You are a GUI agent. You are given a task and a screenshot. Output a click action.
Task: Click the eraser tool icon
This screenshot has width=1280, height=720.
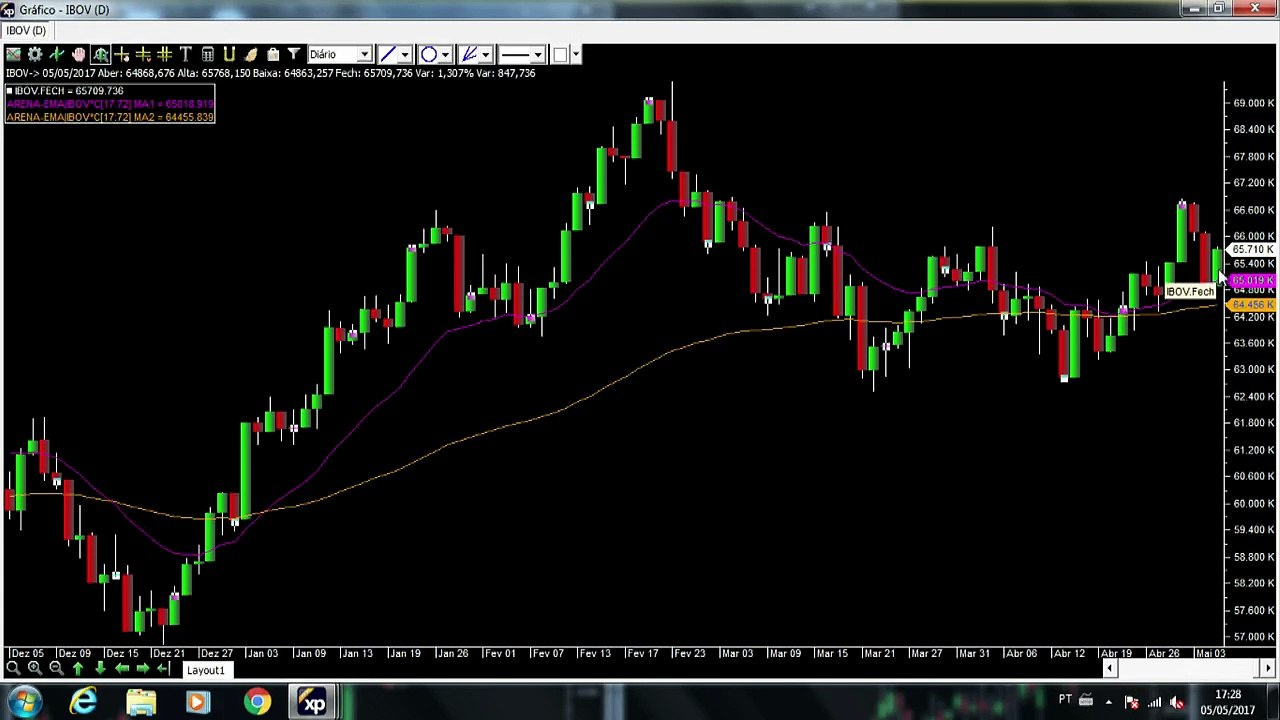click(x=251, y=54)
